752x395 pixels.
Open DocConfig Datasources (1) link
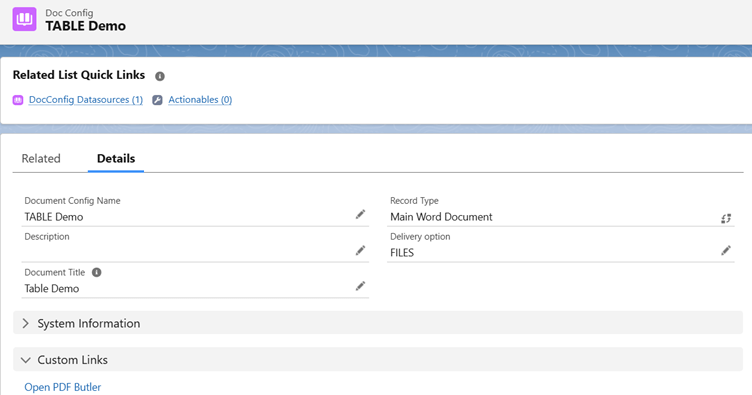point(86,100)
